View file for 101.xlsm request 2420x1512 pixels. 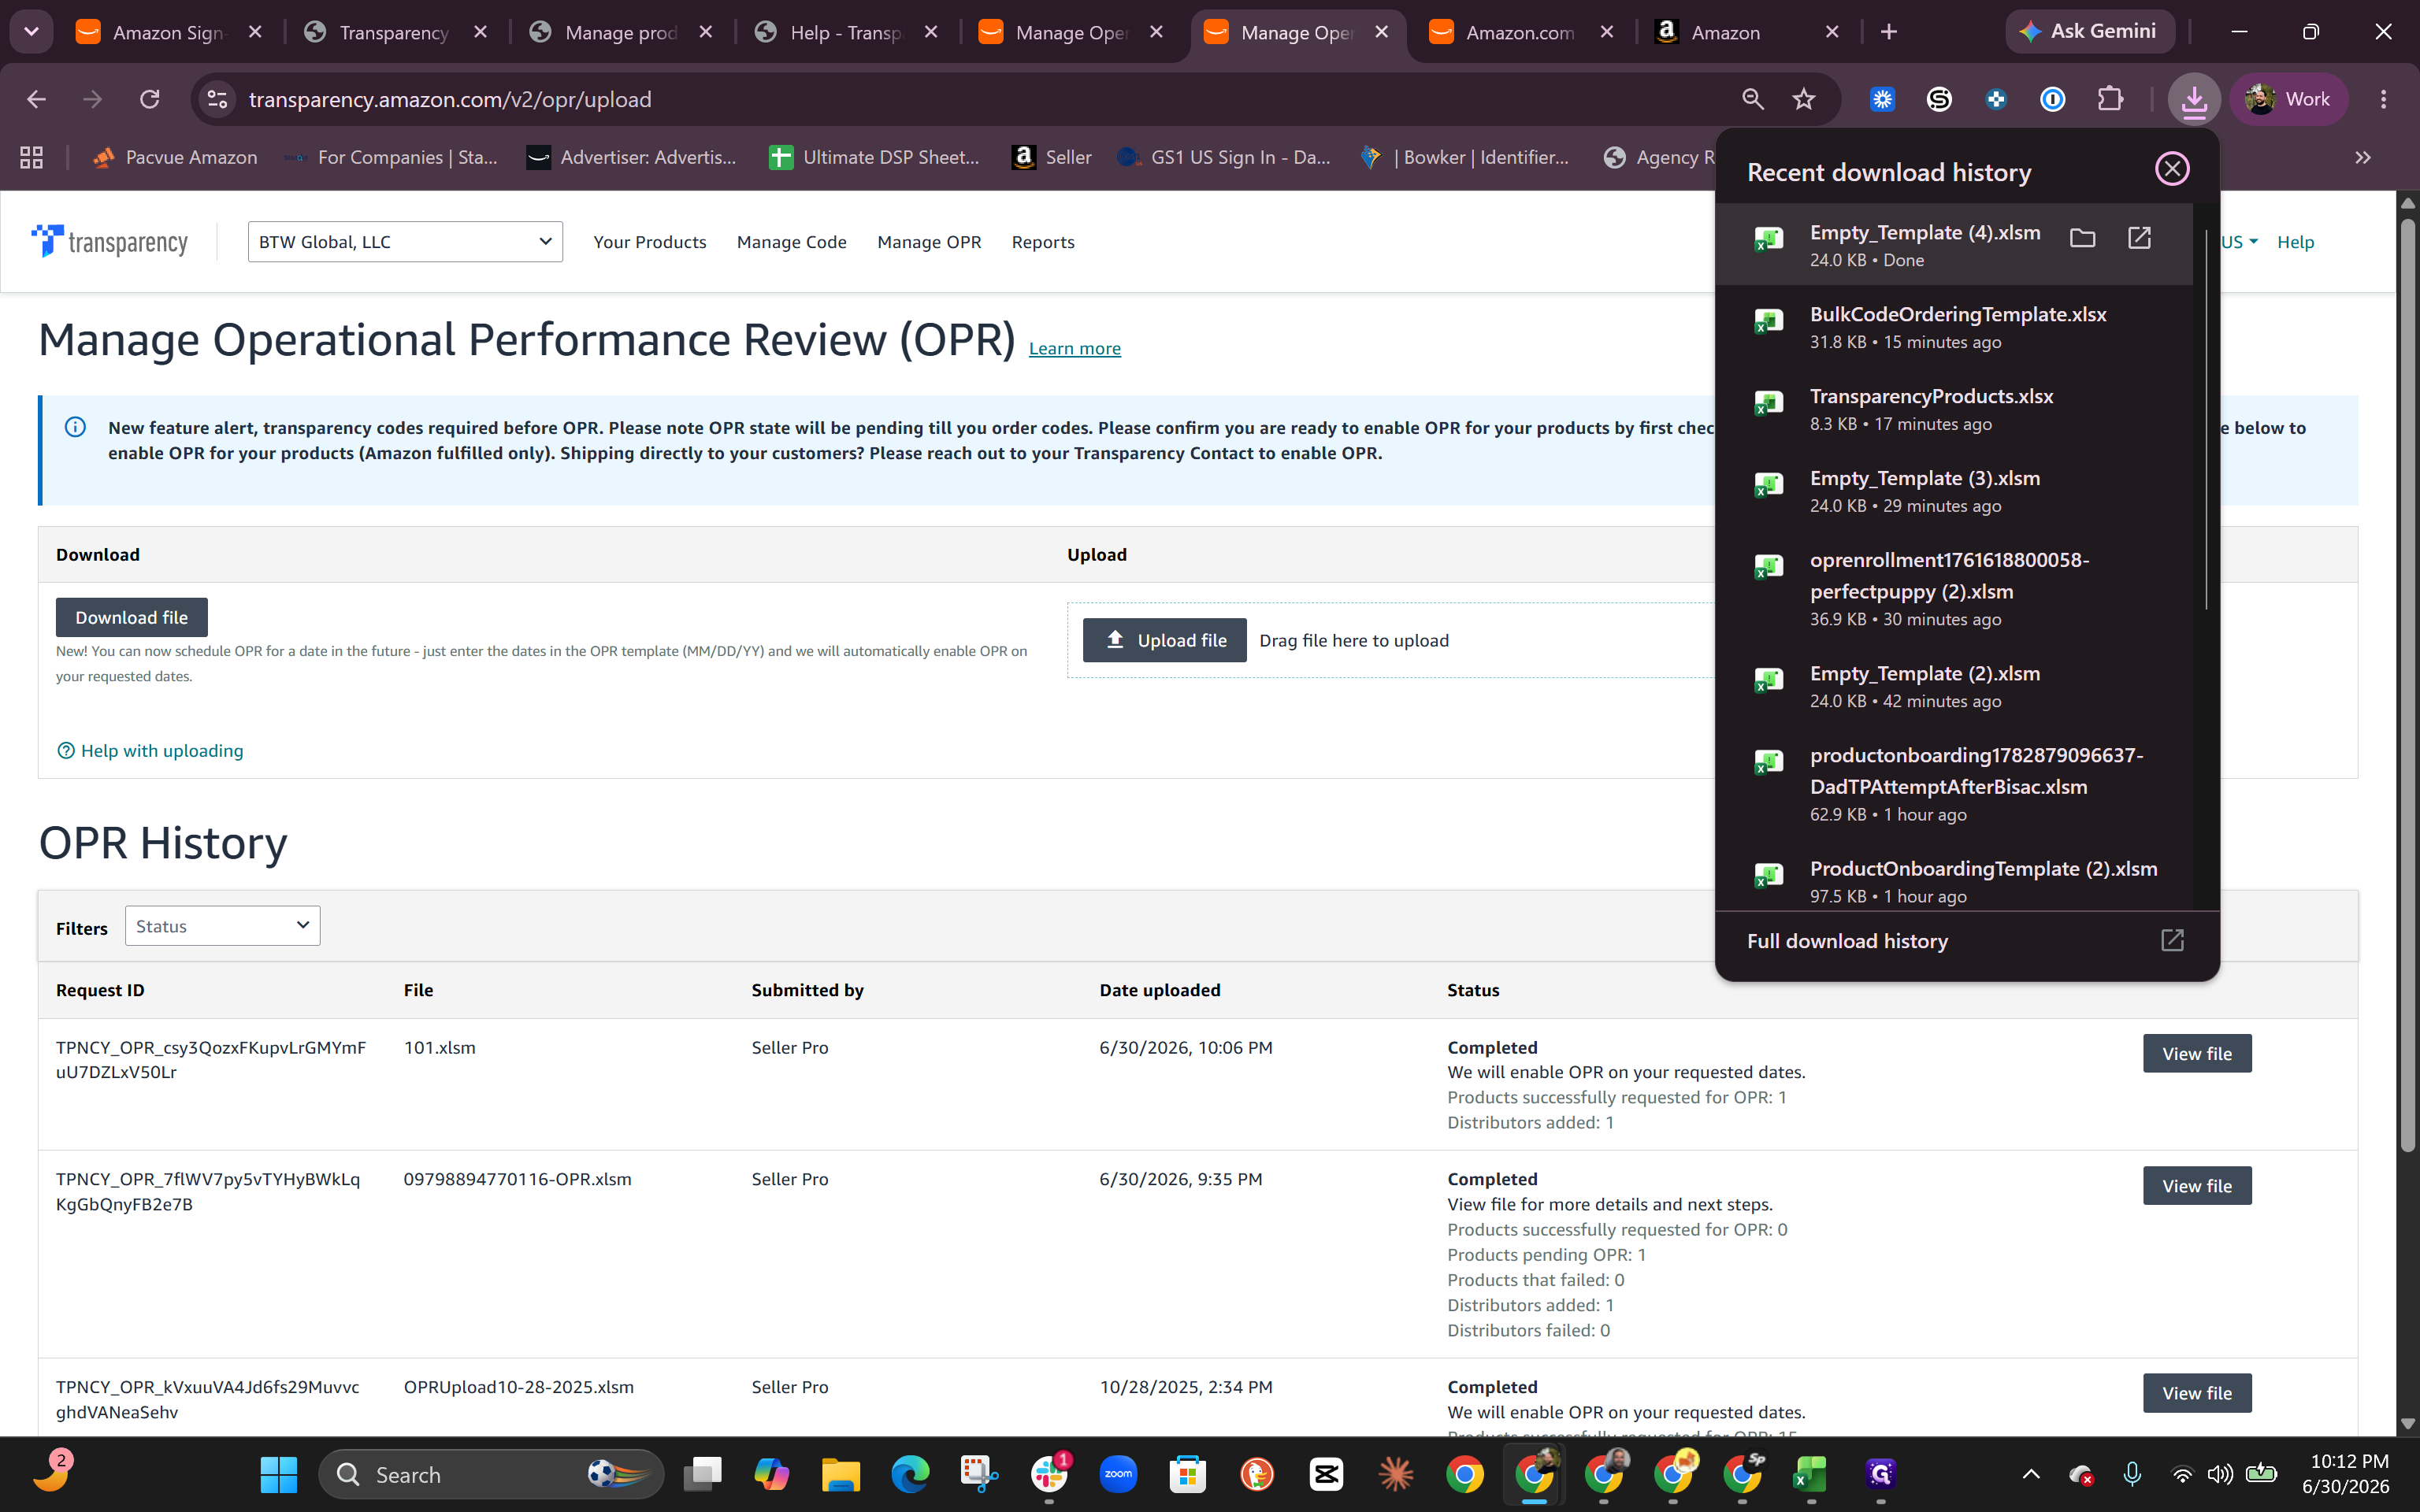click(x=2196, y=1053)
